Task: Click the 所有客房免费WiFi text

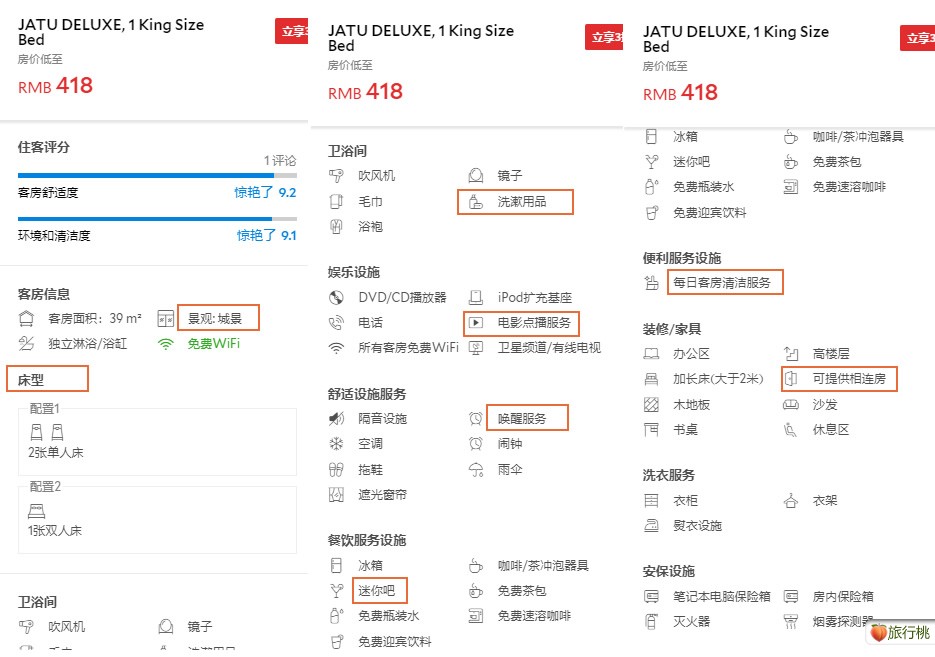Action: [408, 348]
